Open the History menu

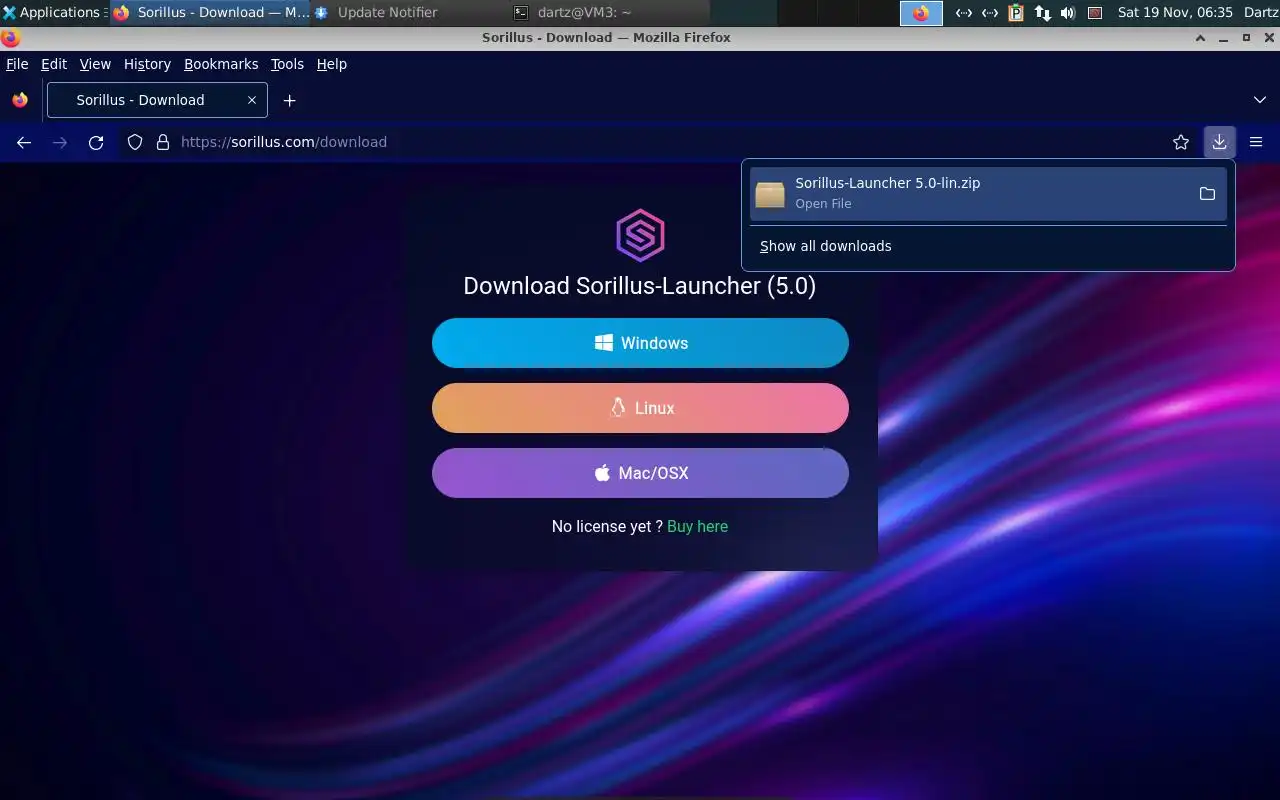(147, 64)
